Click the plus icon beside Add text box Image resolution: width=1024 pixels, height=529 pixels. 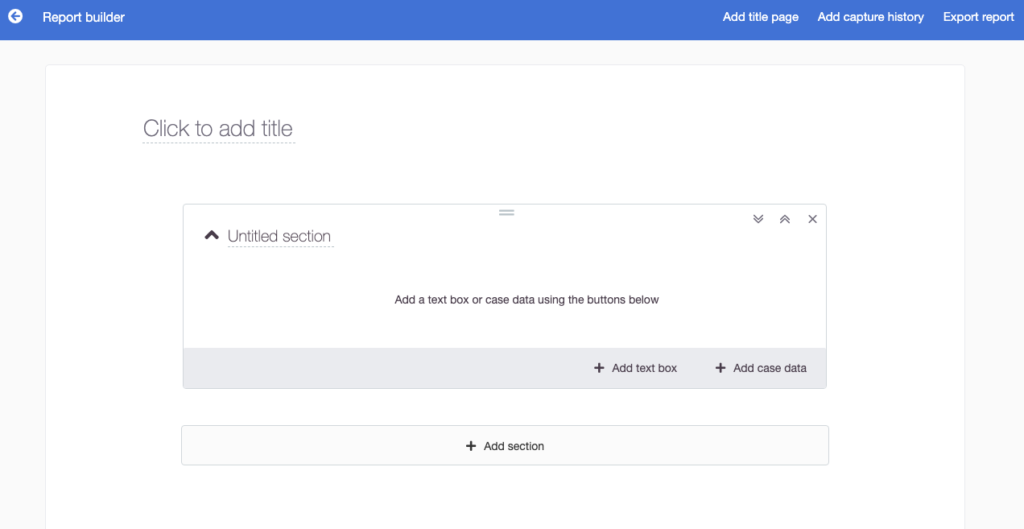[x=599, y=368]
